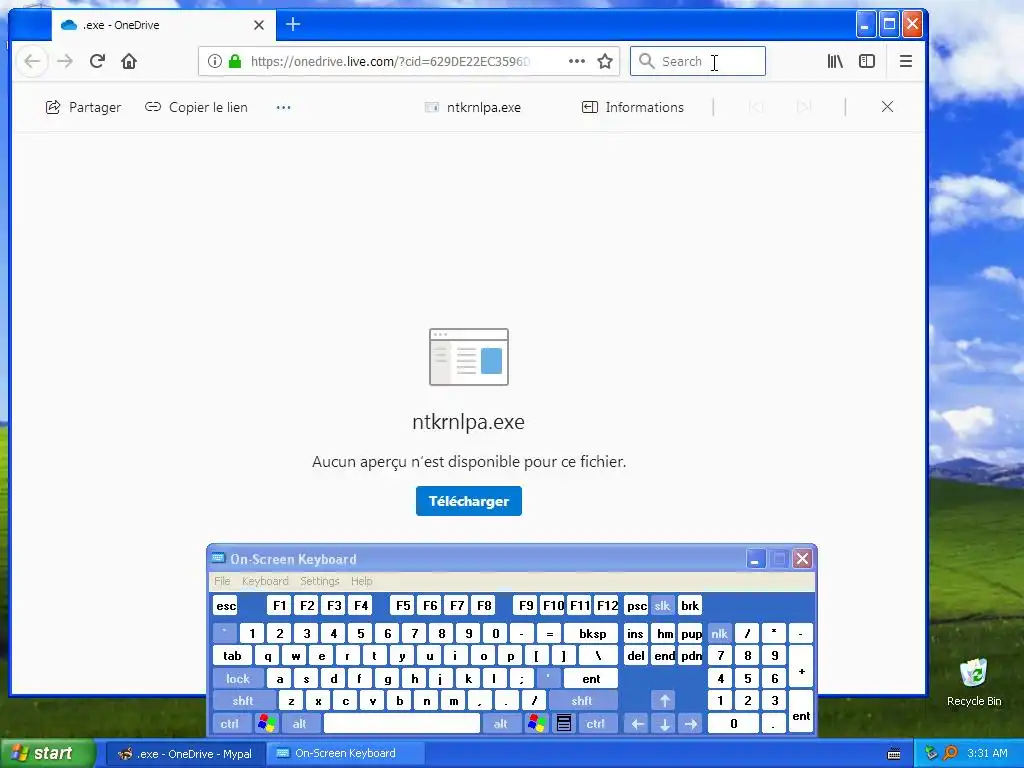The height and width of the screenshot is (768, 1024).
Task: Open page actions three-dot menu in address bar
Action: (577, 61)
